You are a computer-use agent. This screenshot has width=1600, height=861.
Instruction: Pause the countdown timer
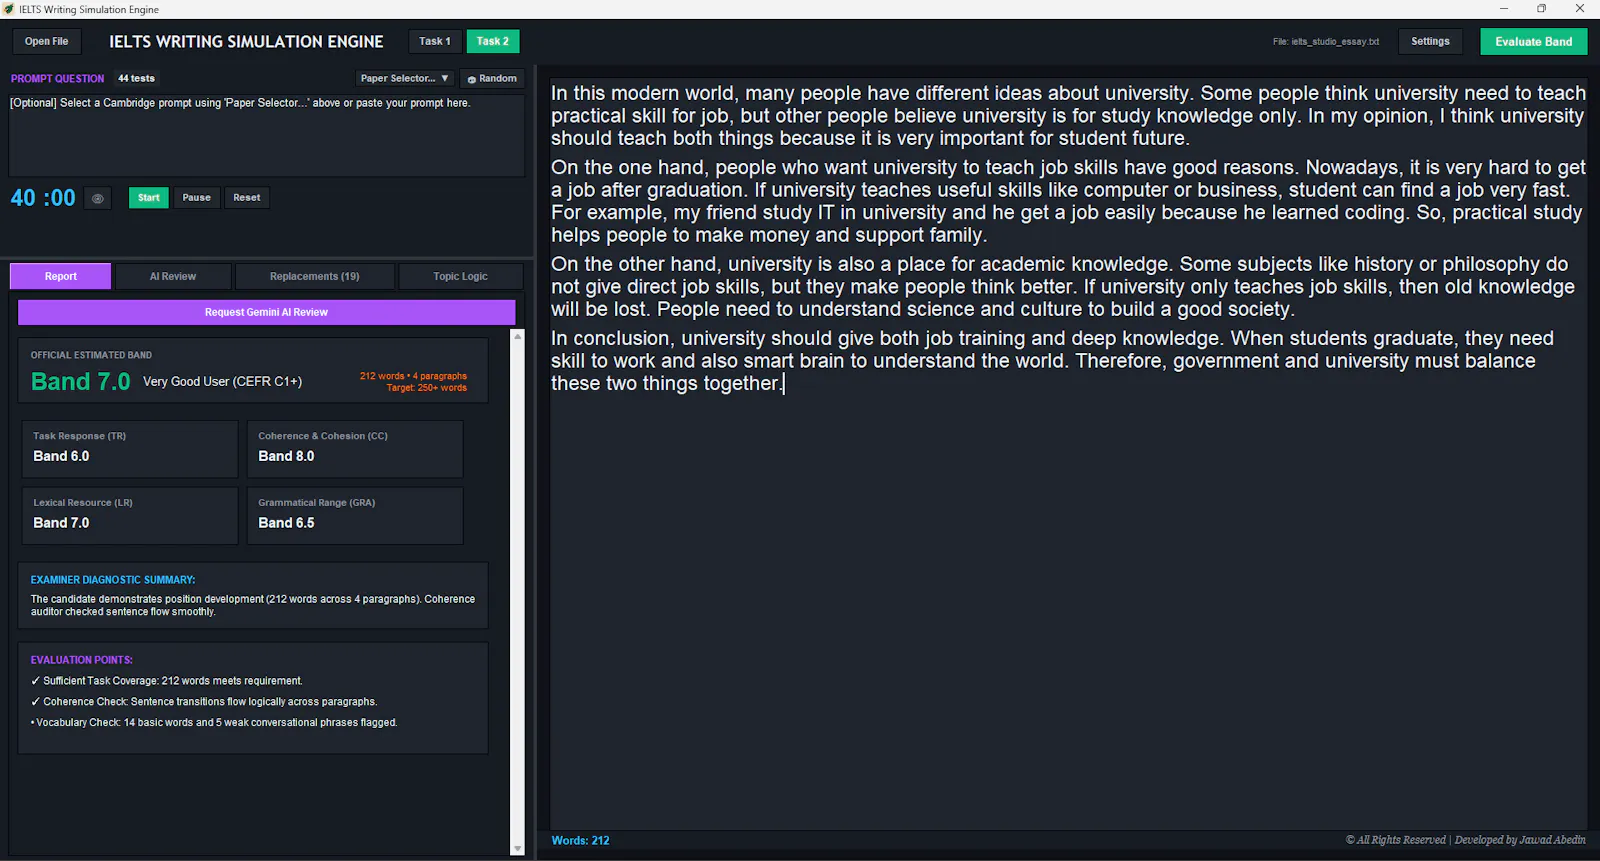point(197,198)
